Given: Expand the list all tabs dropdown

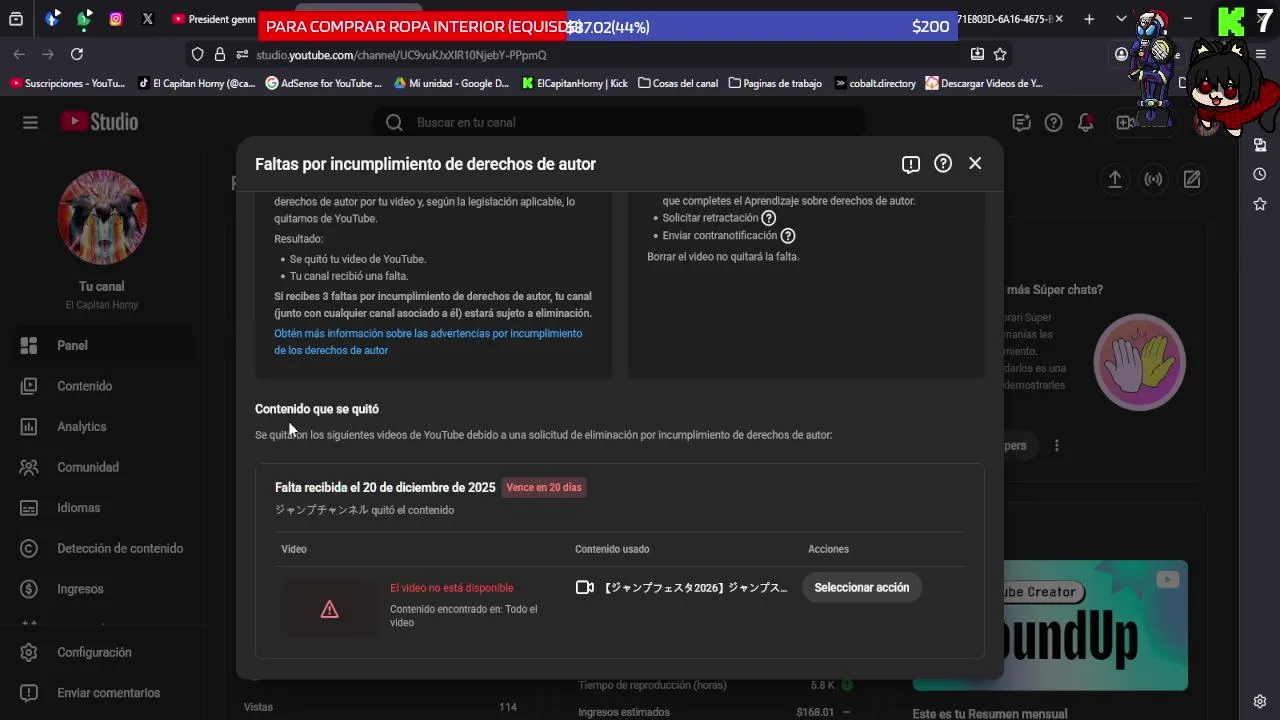Looking at the screenshot, I should point(1121,18).
